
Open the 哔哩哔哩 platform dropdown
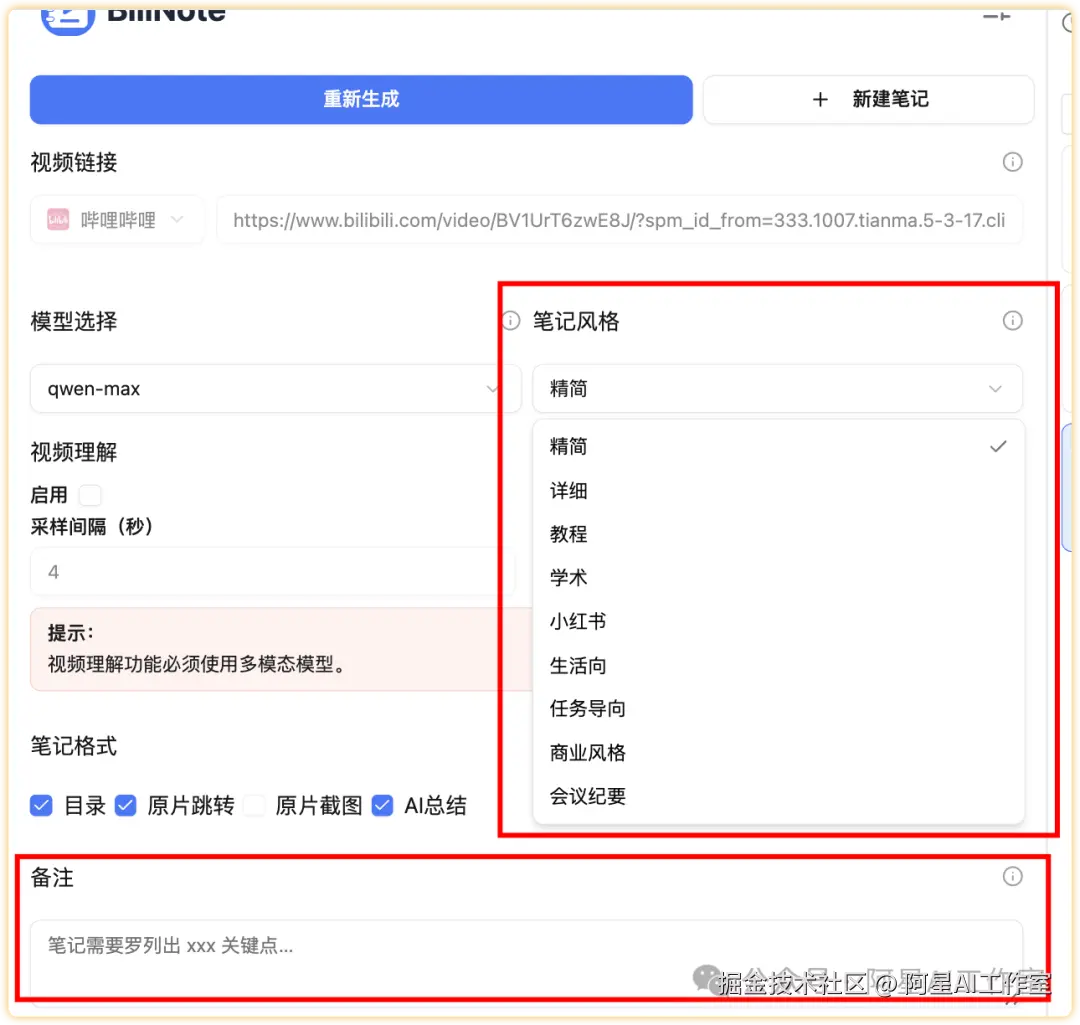pyautogui.click(x=116, y=220)
